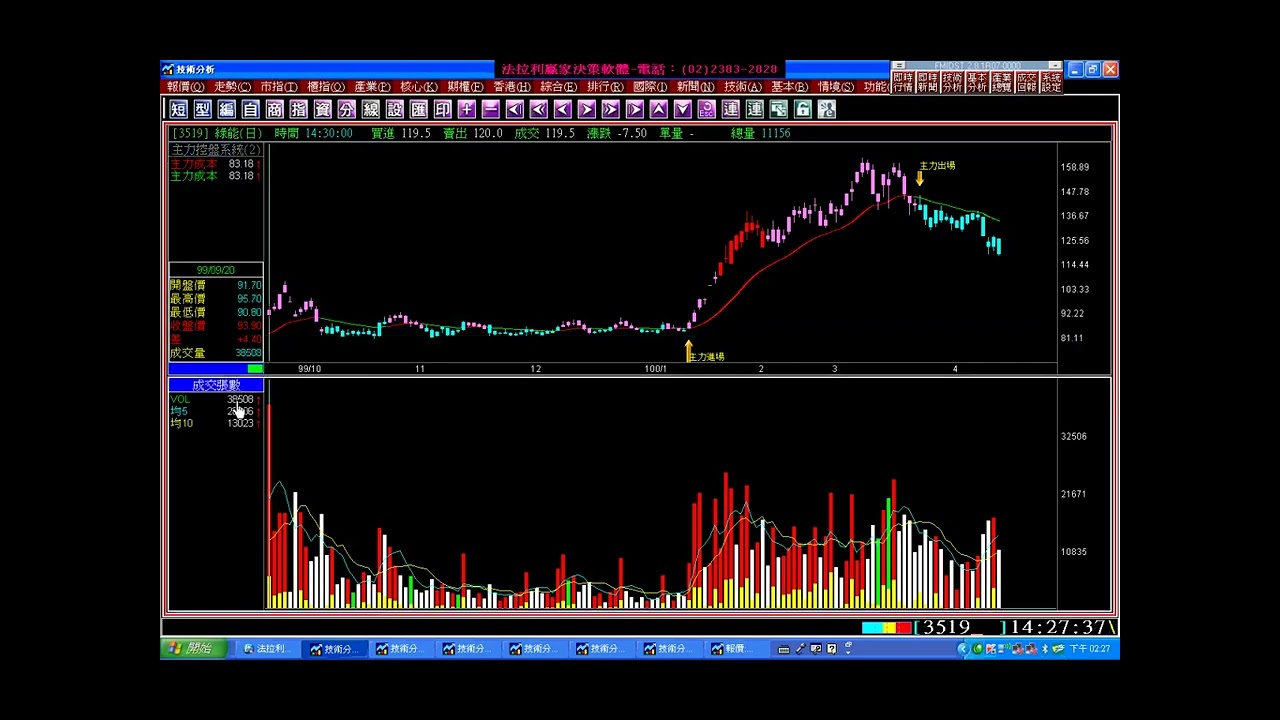
Task: Click the jump-to-last arrow icon
Action: click(634, 110)
